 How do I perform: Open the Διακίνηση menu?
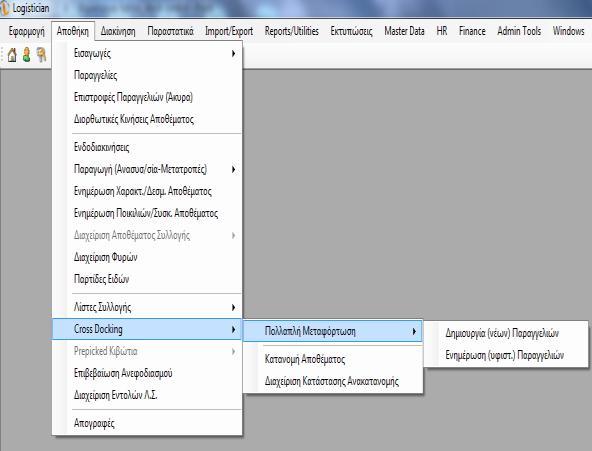(x=118, y=31)
